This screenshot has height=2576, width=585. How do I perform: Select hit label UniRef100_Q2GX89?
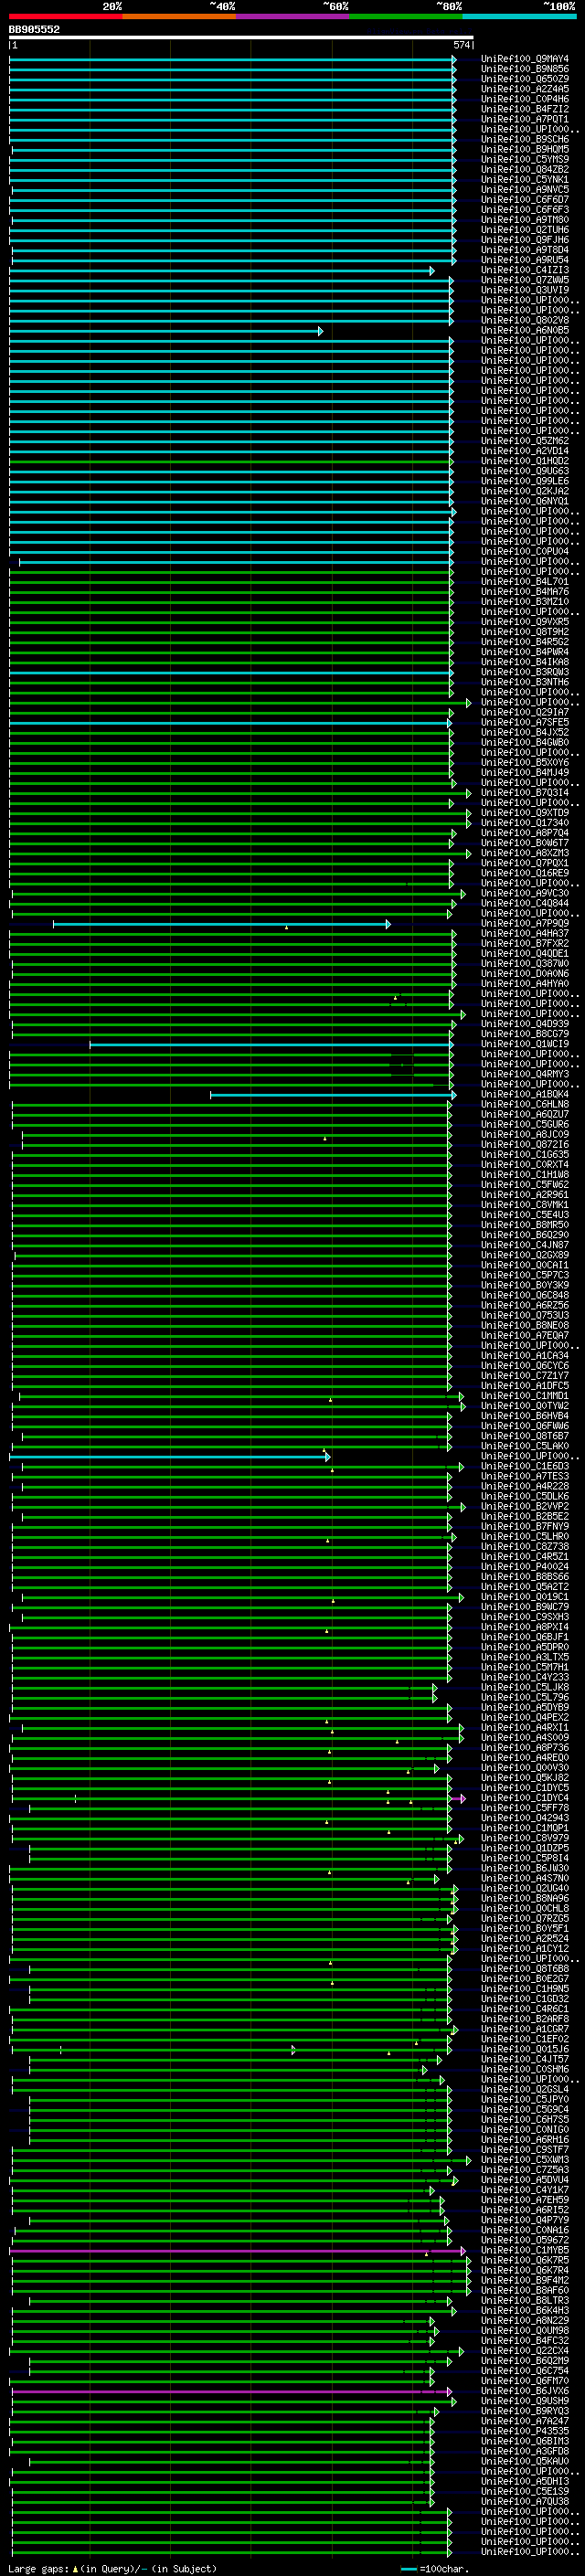(525, 1256)
